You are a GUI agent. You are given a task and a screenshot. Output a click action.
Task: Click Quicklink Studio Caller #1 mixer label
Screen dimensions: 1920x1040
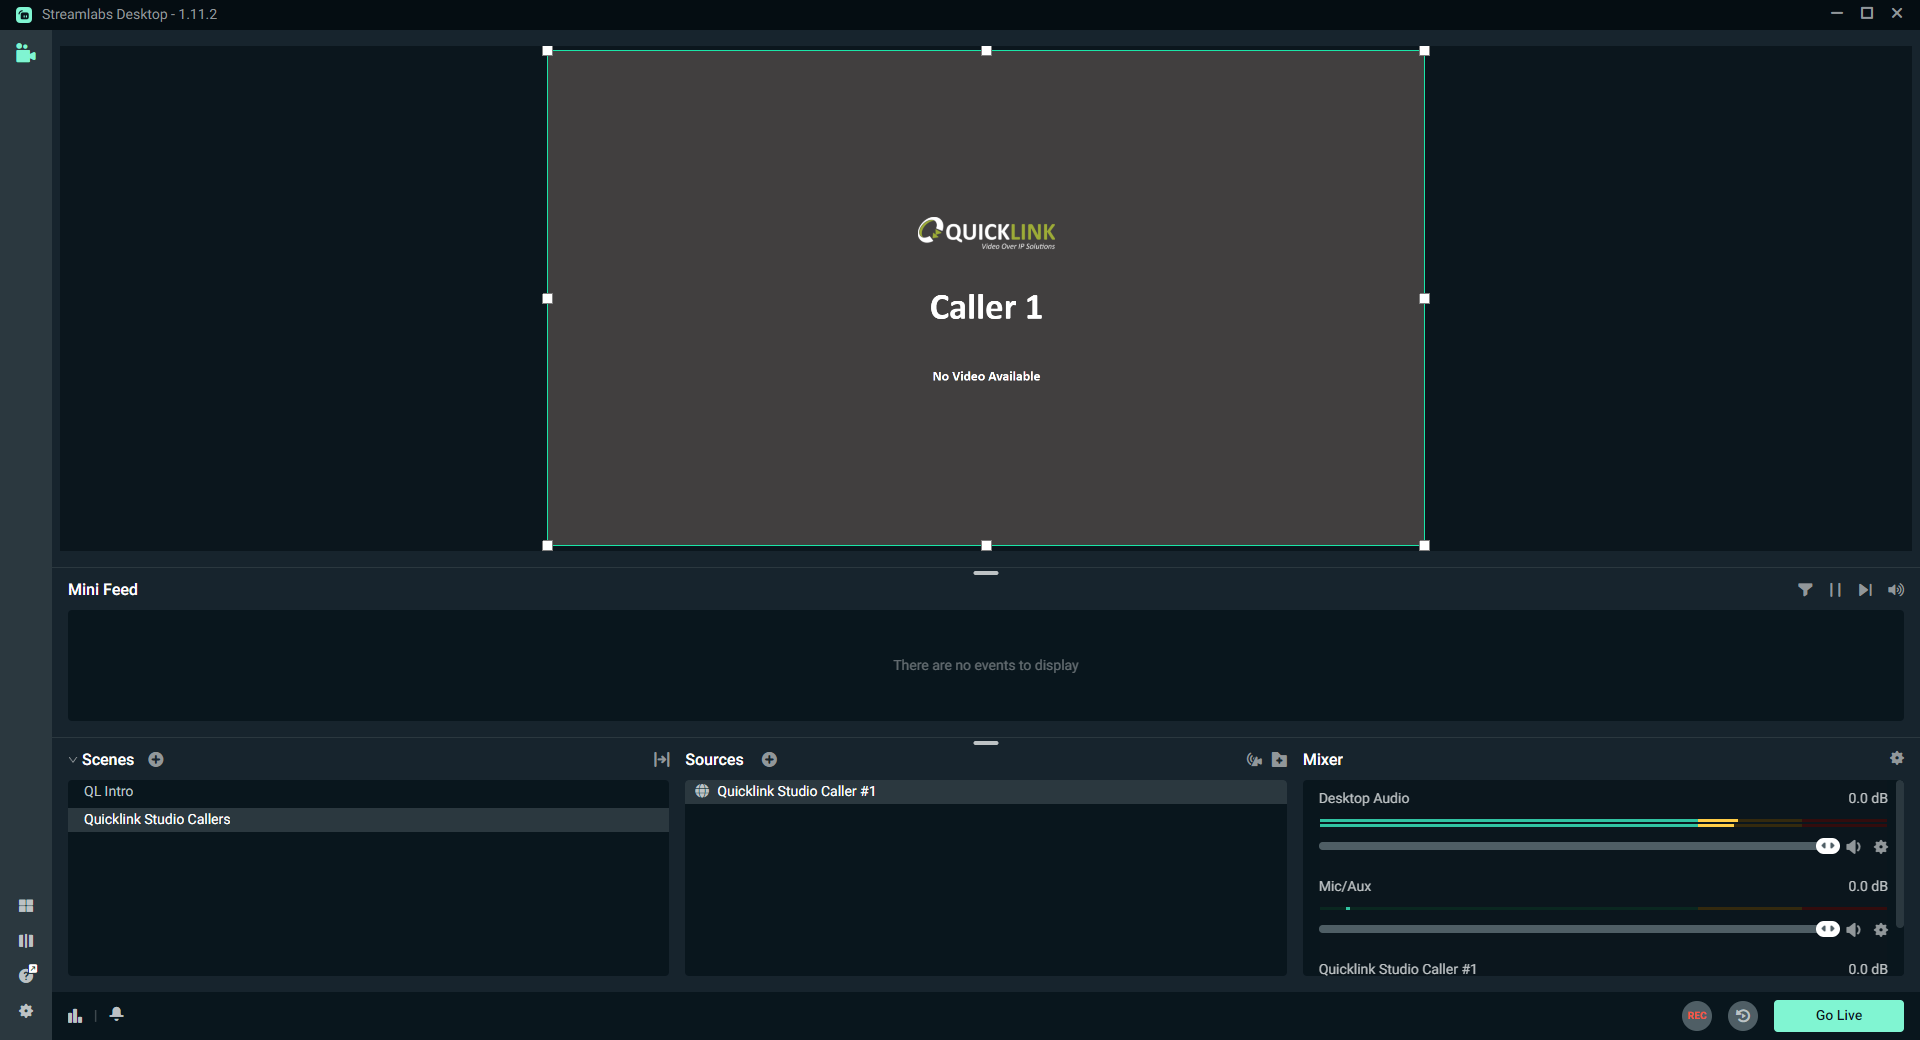click(1397, 968)
